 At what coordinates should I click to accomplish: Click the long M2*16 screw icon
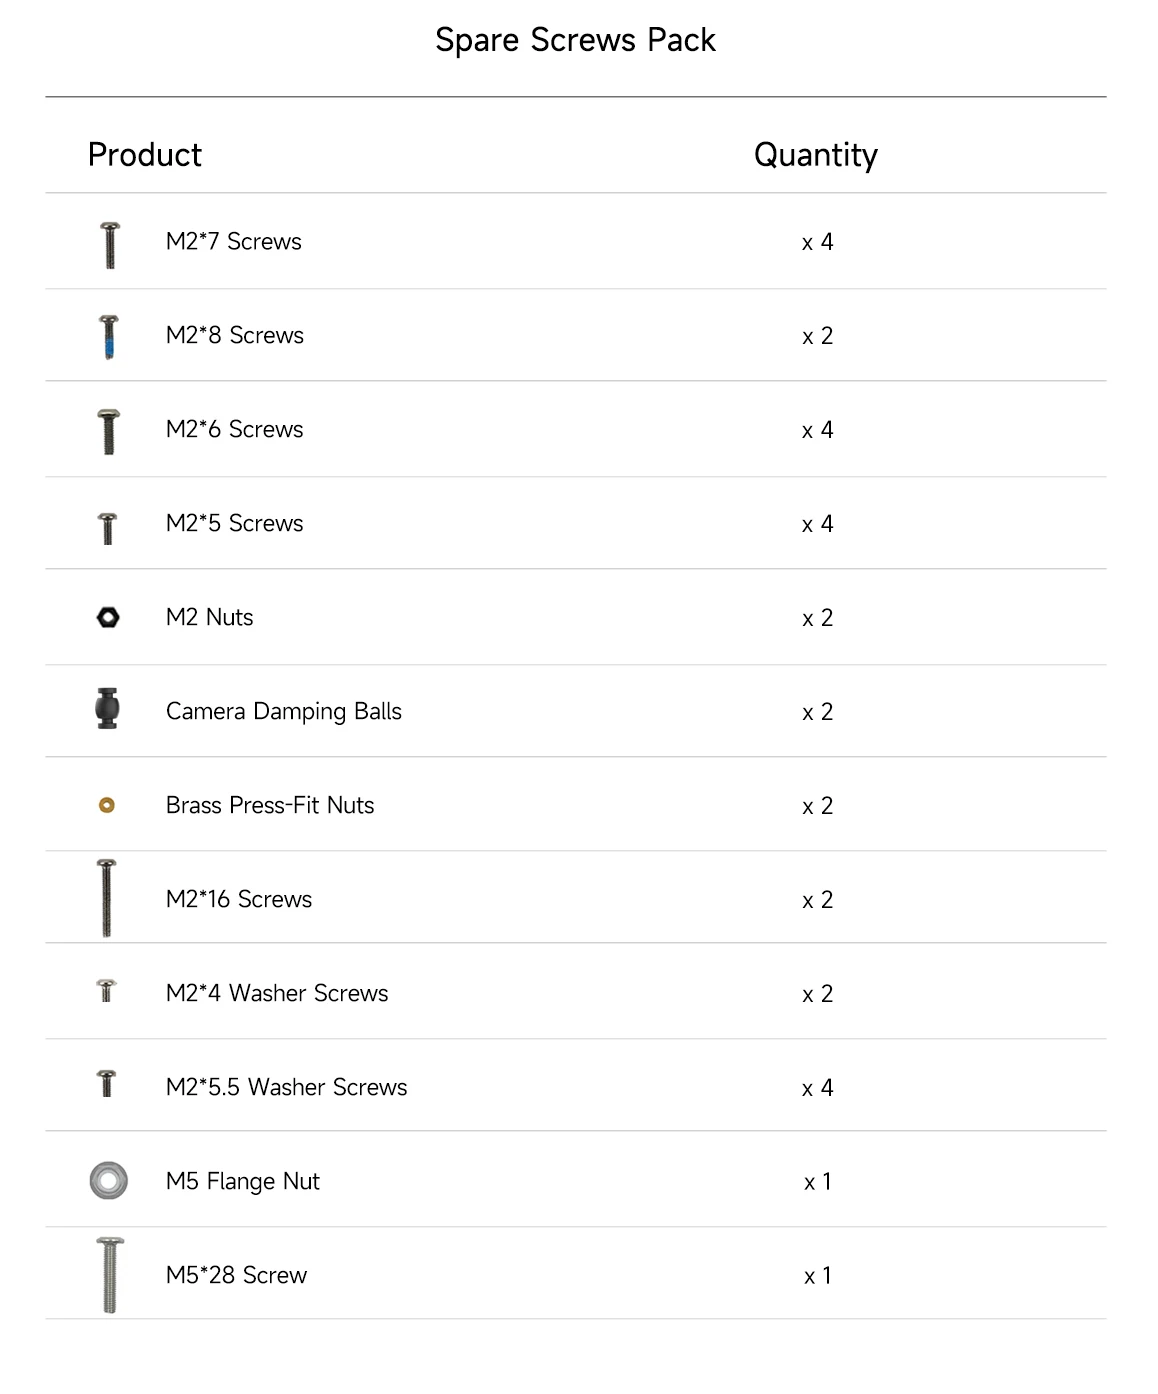[106, 897]
